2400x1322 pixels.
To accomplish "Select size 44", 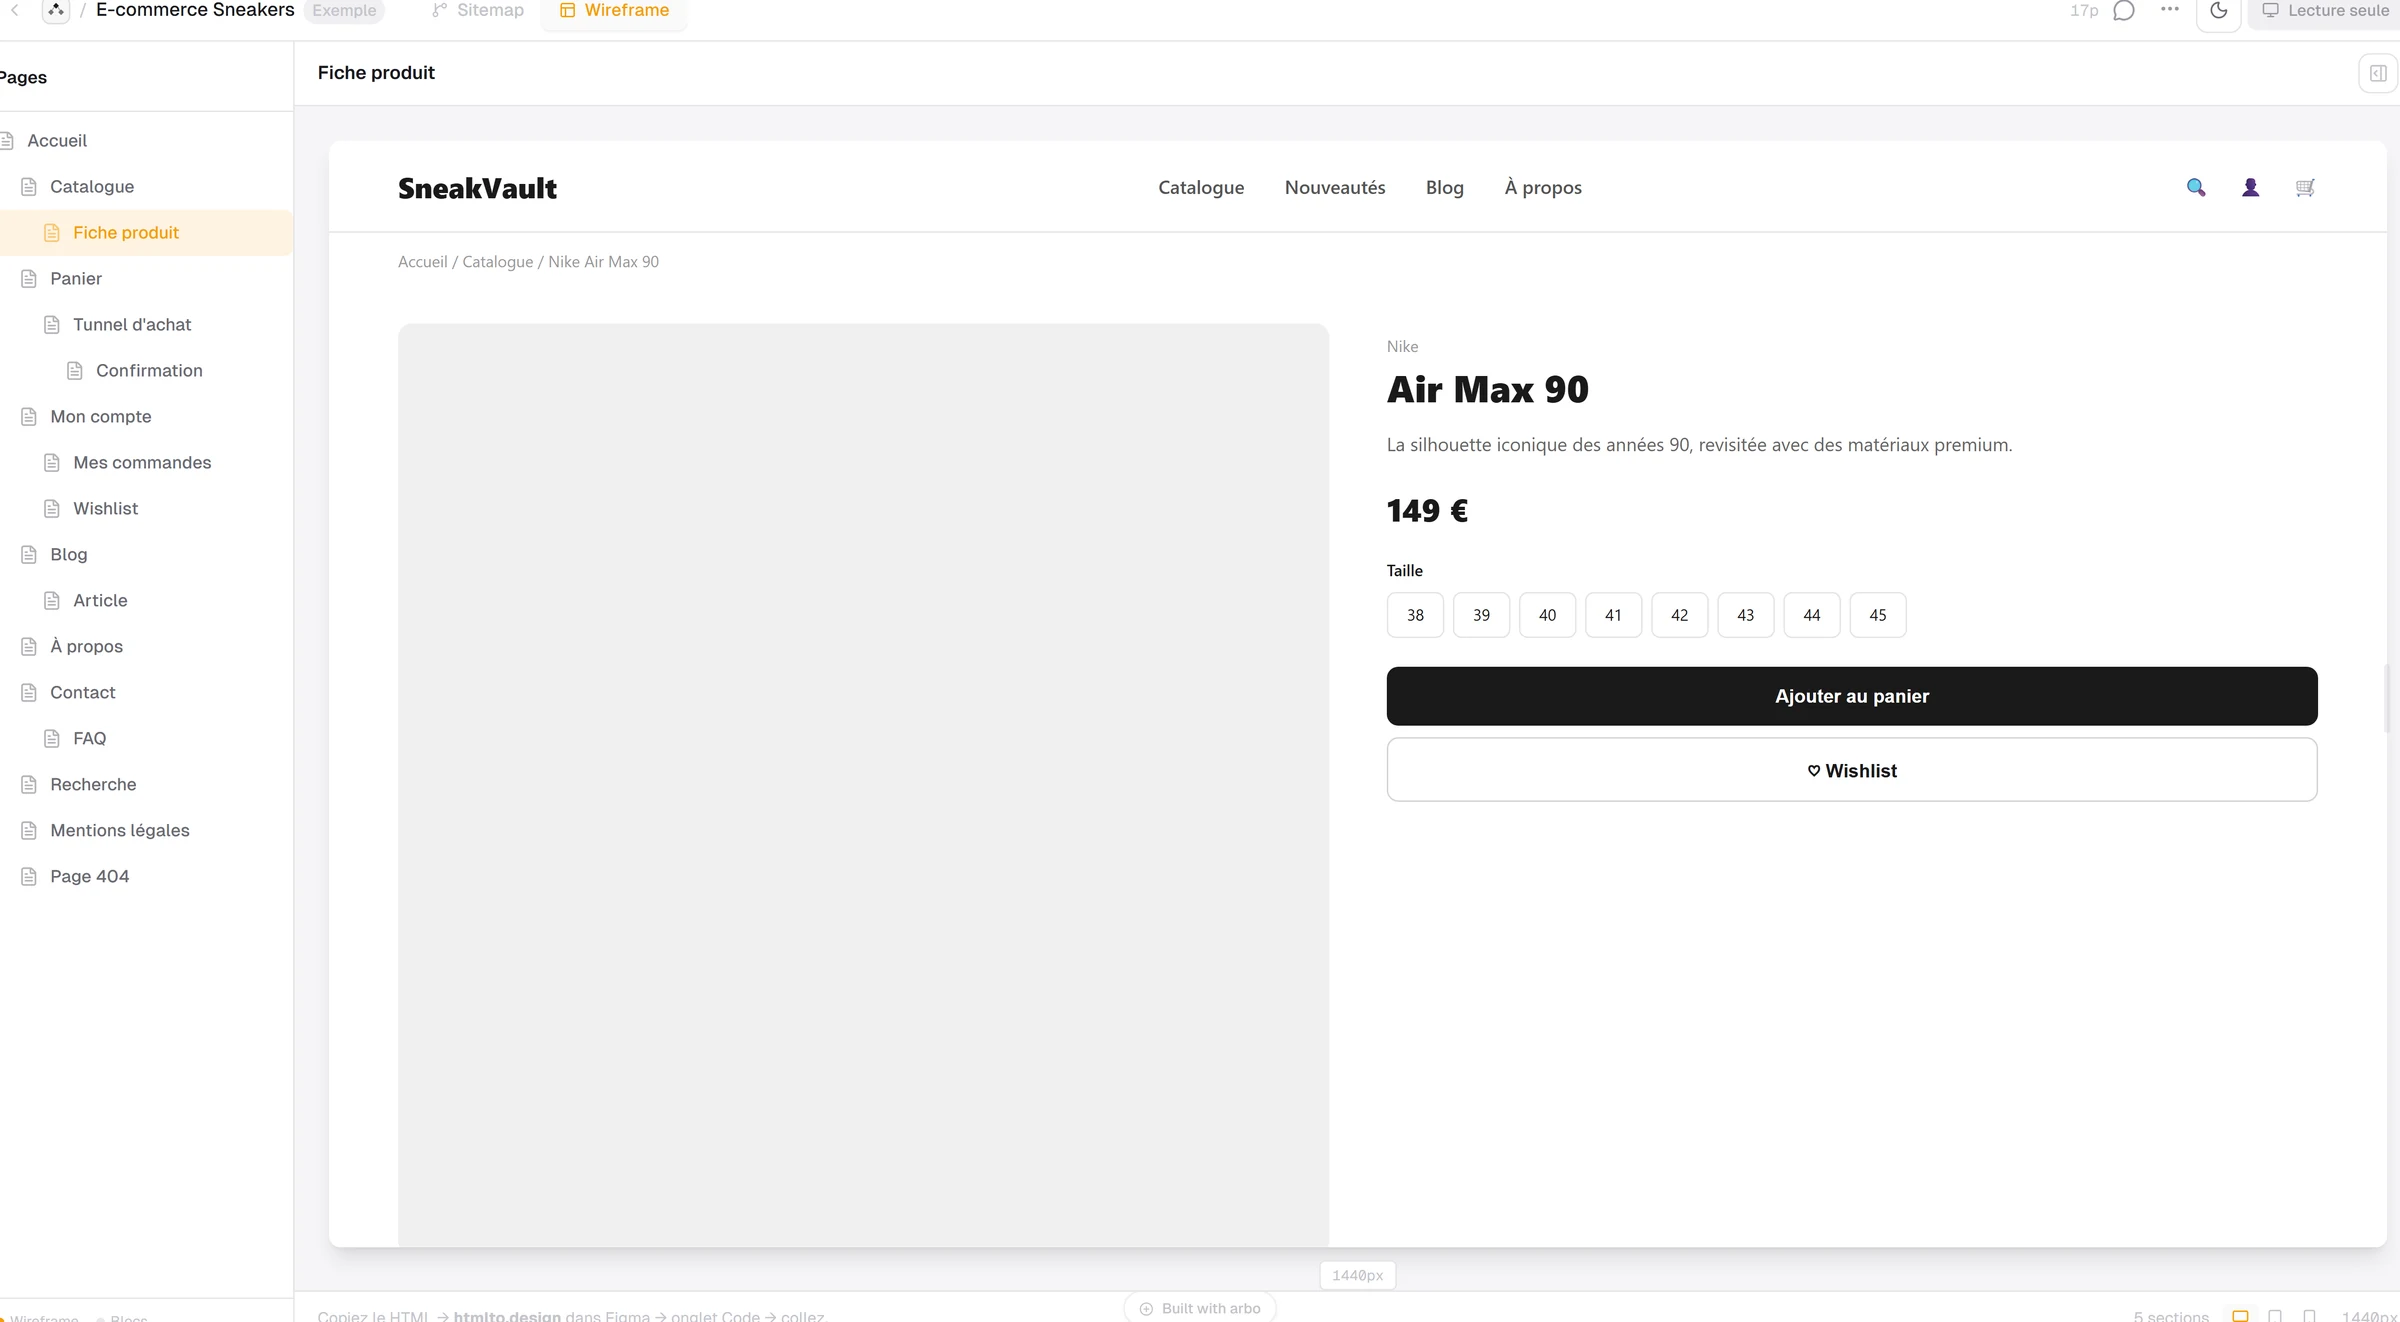I will pyautogui.click(x=1812, y=615).
